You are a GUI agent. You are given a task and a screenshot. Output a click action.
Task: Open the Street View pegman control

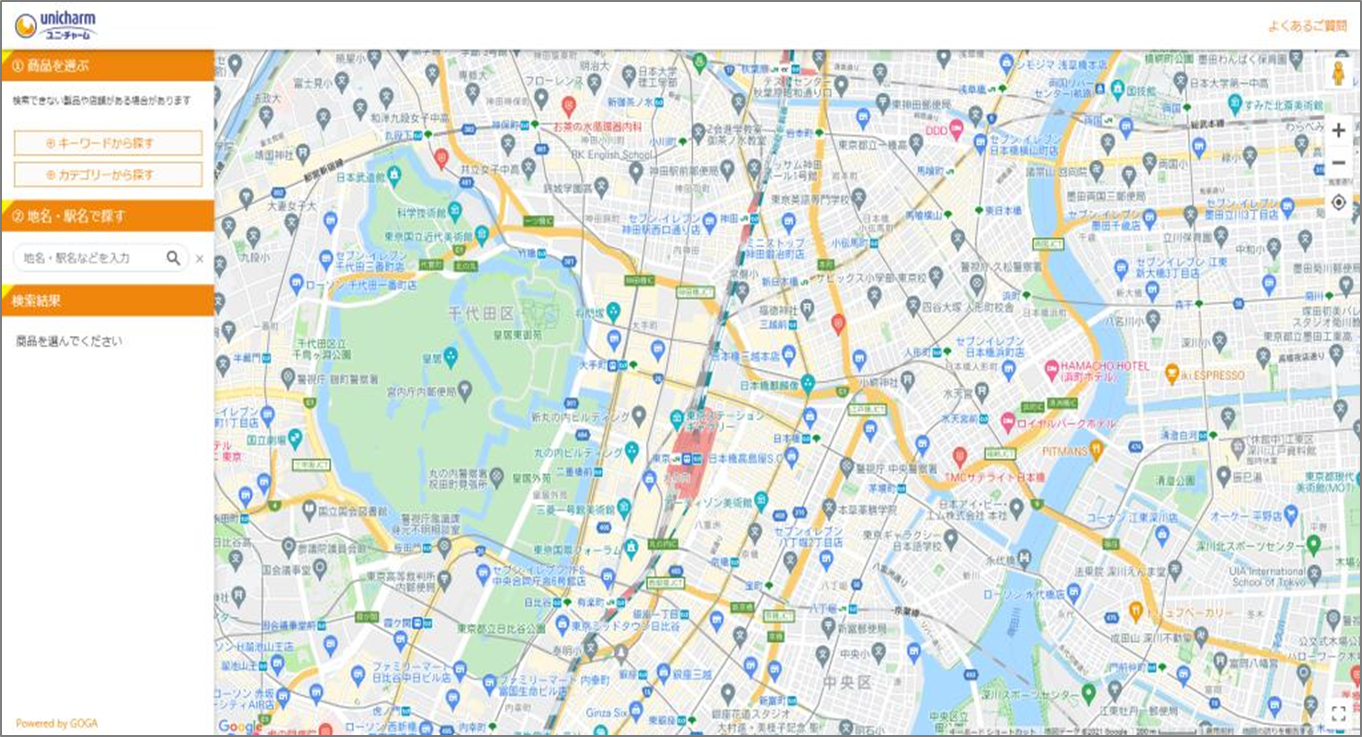pos(1338,74)
